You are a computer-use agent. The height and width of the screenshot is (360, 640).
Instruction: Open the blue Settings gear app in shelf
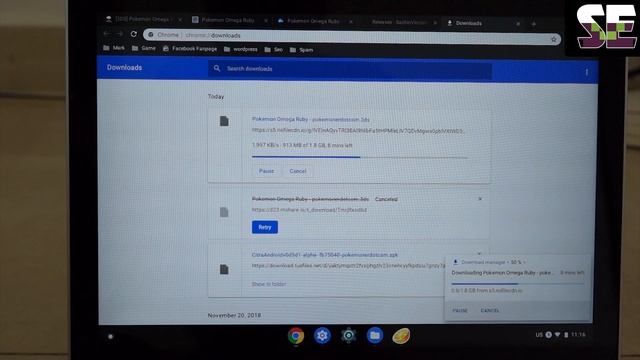point(322,336)
